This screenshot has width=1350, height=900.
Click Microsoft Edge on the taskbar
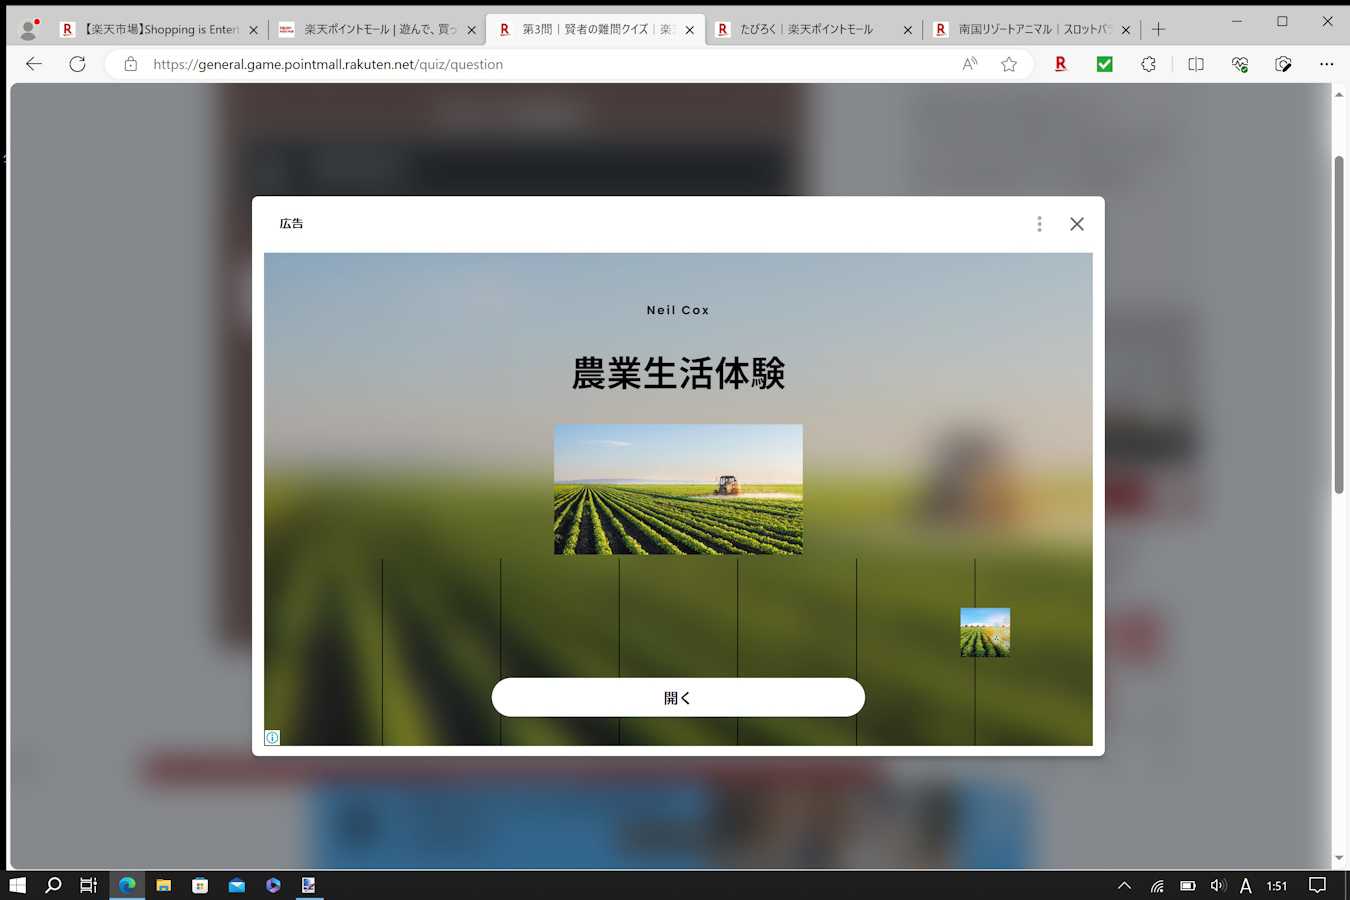coord(127,885)
